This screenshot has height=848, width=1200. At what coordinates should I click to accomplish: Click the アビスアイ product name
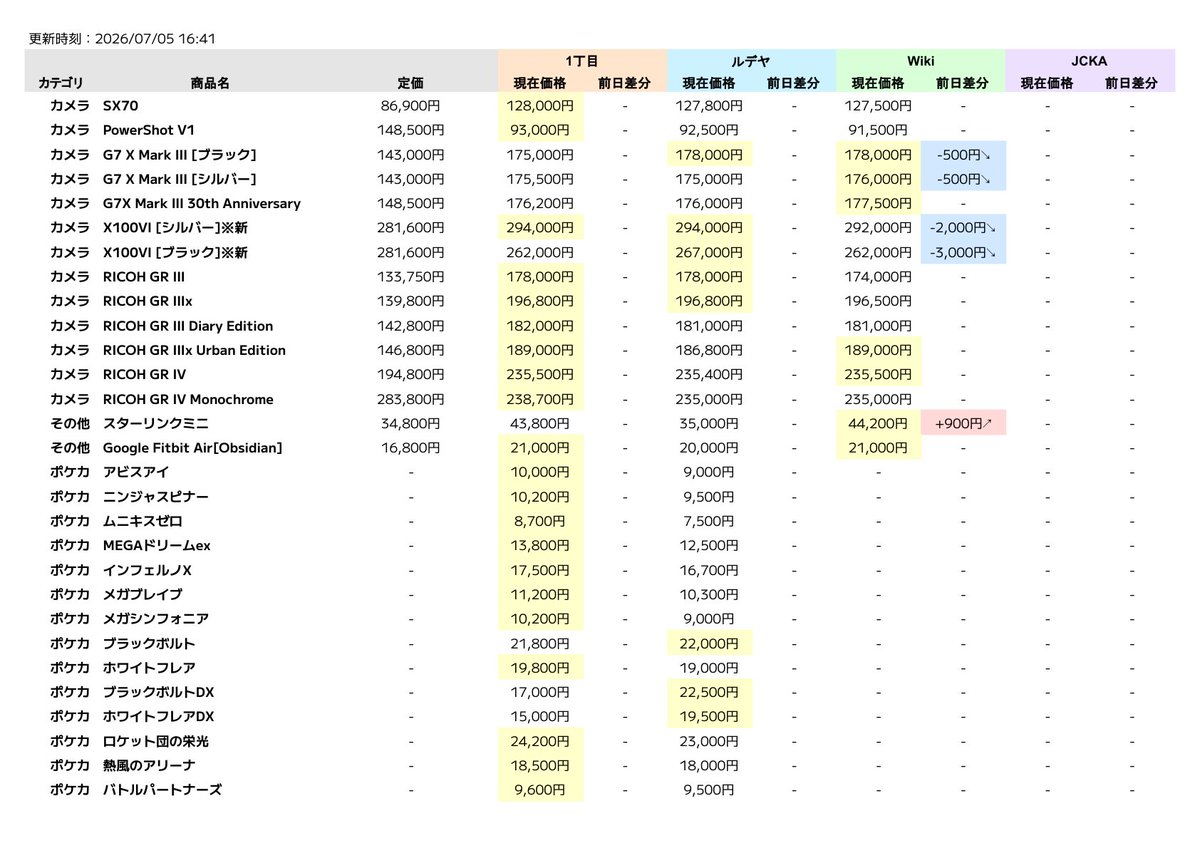136,472
